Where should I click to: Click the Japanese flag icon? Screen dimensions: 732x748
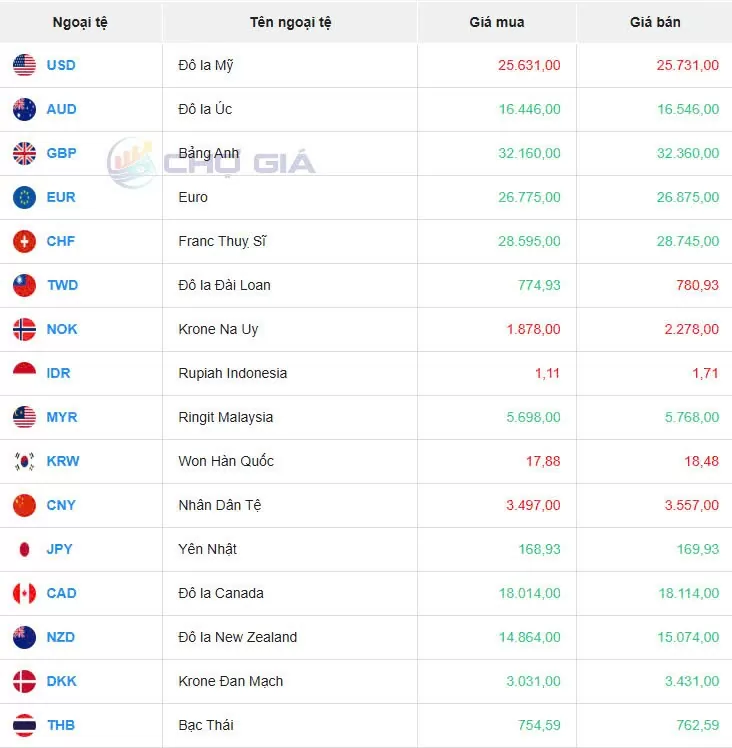[25, 550]
